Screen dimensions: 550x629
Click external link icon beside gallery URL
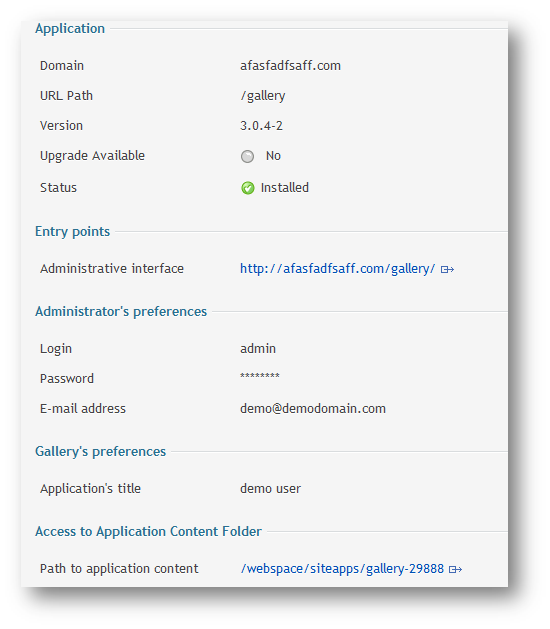point(447,269)
